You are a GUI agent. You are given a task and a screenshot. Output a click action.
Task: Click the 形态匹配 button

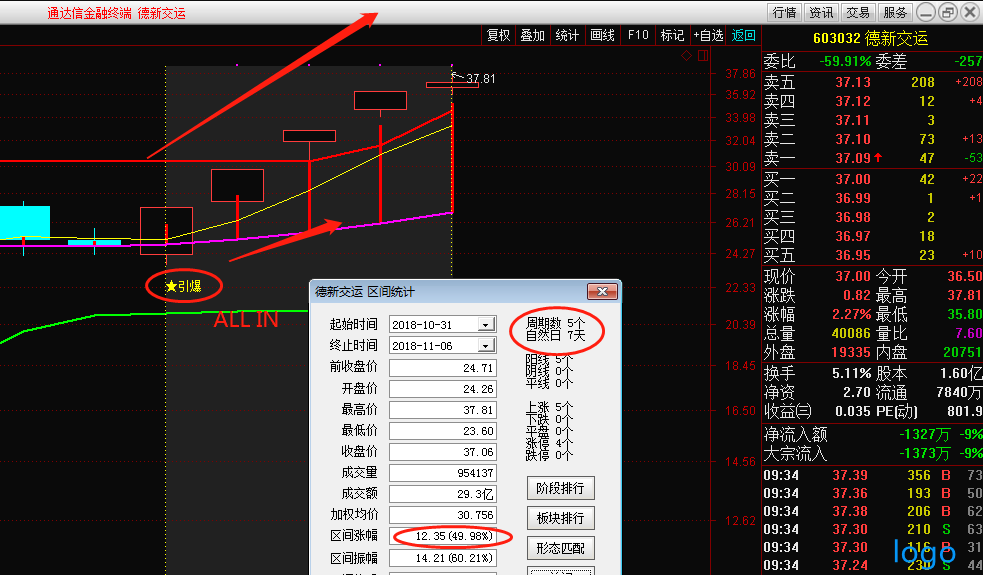(560, 548)
